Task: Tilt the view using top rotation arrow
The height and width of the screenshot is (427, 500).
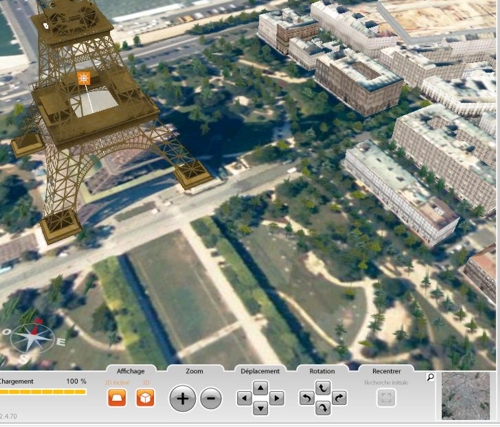Action: pyautogui.click(x=323, y=388)
